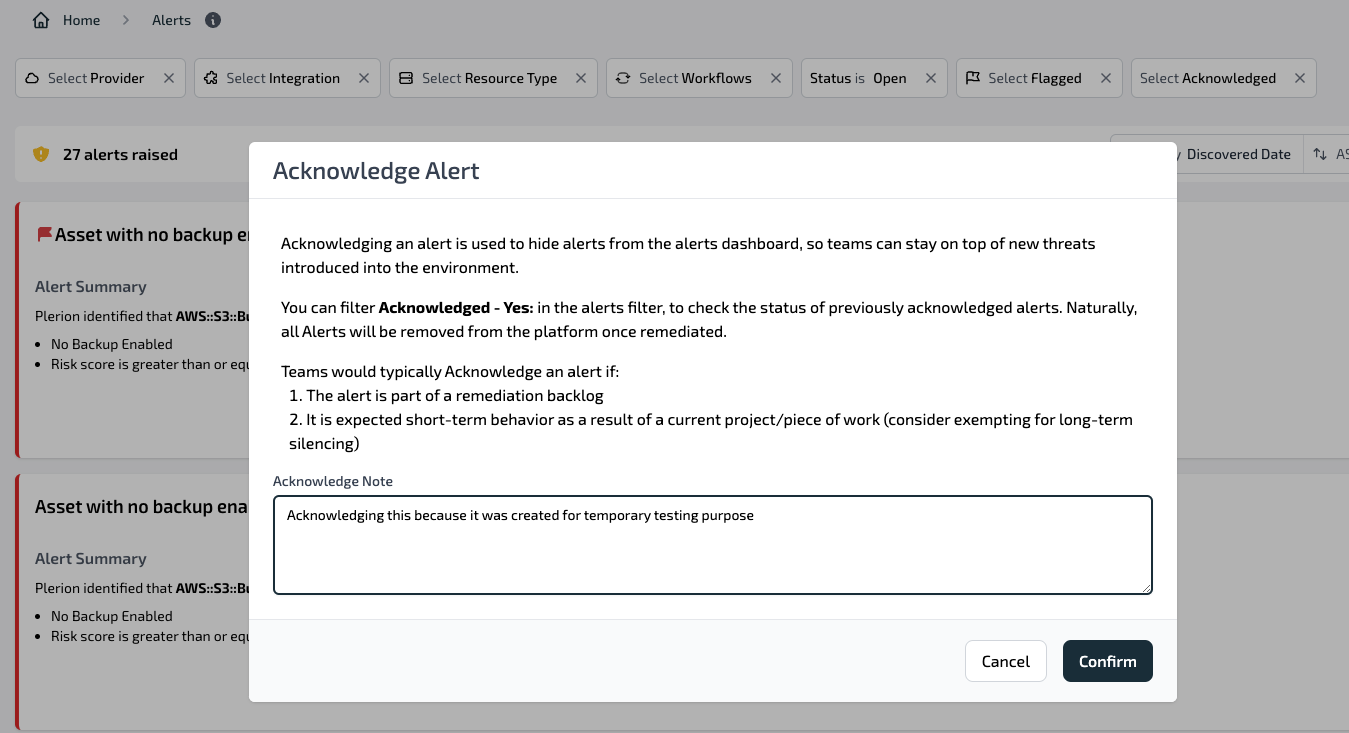Click the first alert's No Backup Enabled bullet
The height and width of the screenshot is (733, 1349).
112,344
